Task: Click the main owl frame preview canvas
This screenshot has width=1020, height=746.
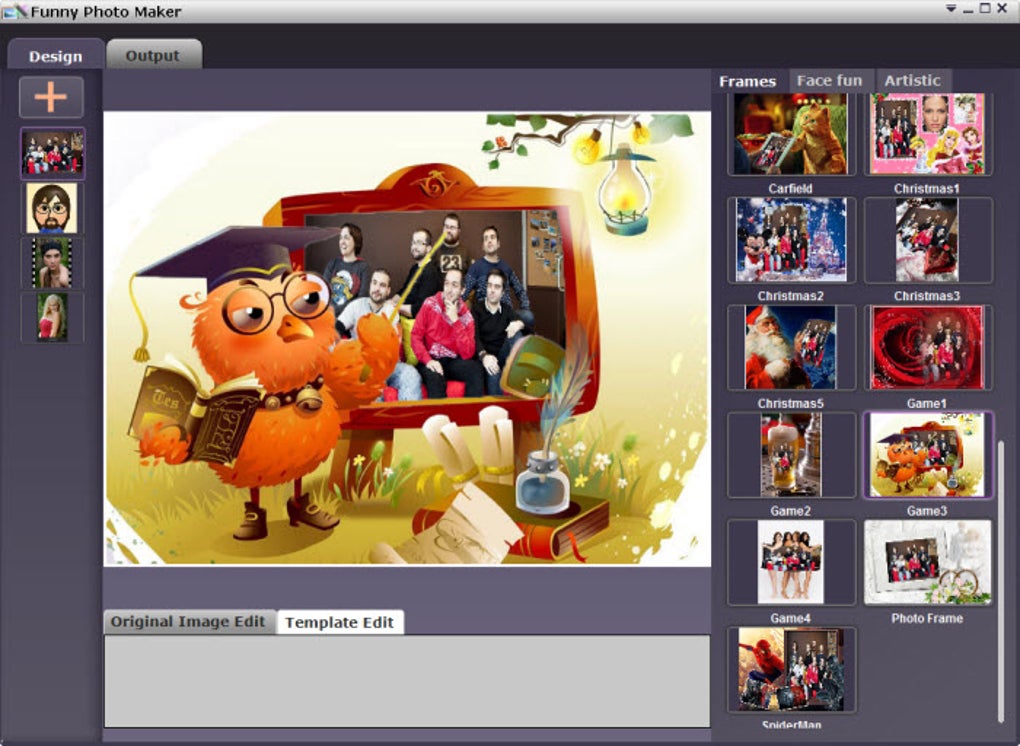Action: click(x=407, y=338)
